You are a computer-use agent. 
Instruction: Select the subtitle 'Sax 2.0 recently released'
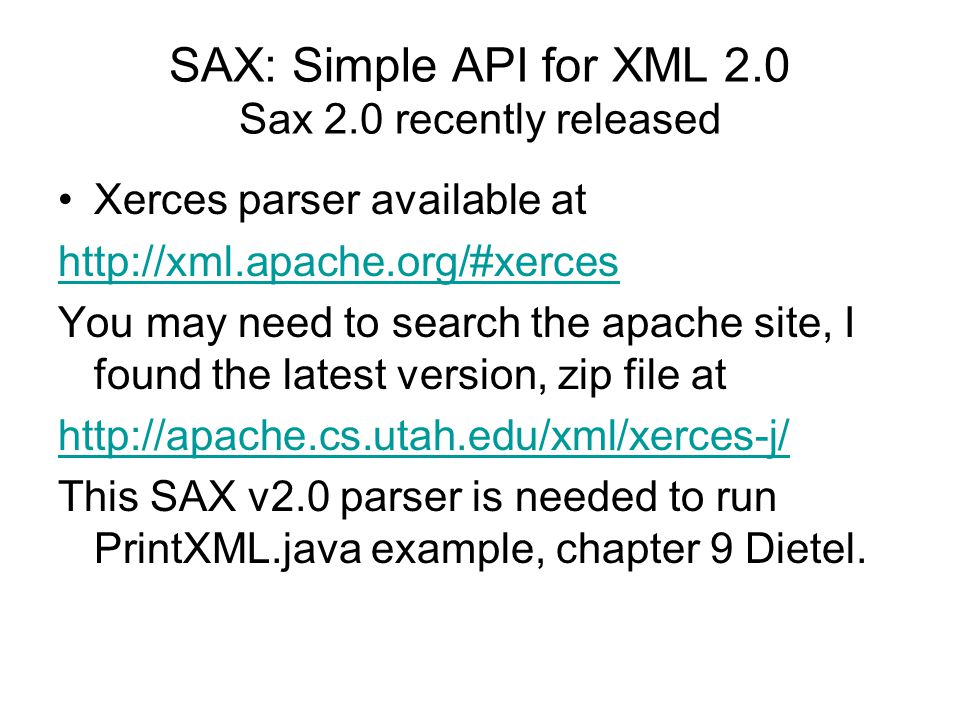pyautogui.click(x=479, y=119)
